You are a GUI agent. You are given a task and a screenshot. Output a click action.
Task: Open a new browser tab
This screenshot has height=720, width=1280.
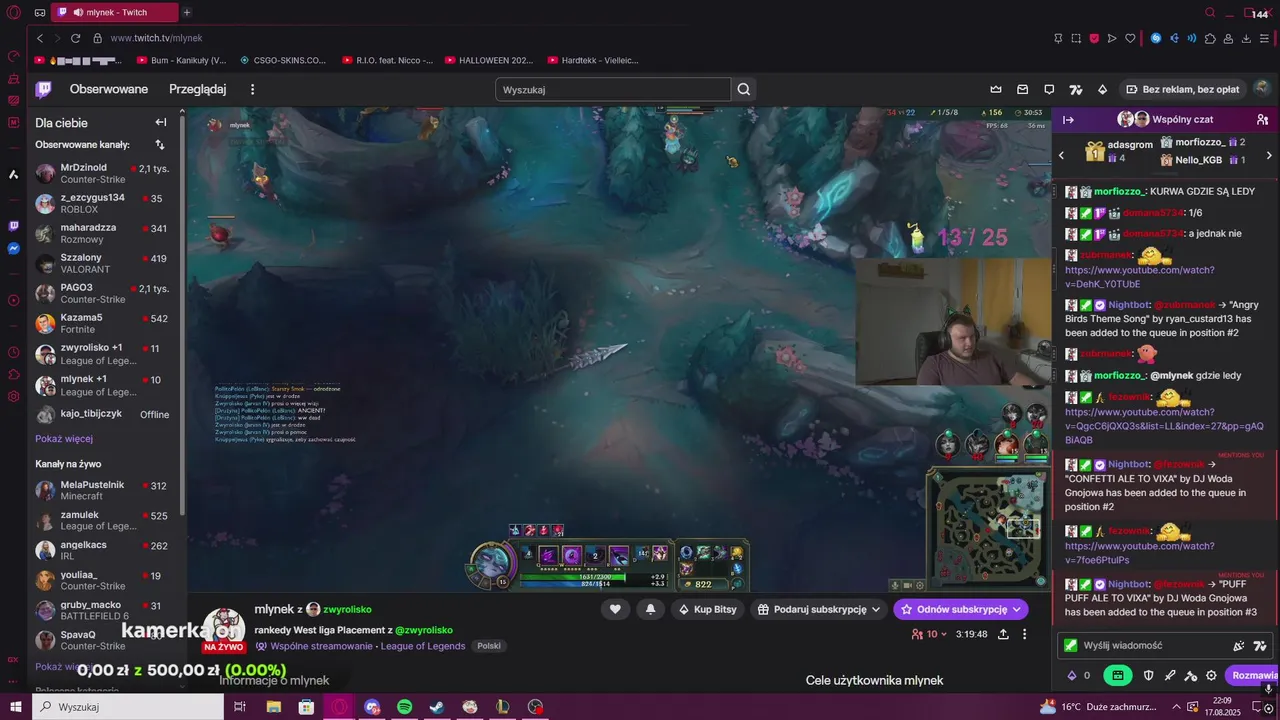[x=187, y=12]
